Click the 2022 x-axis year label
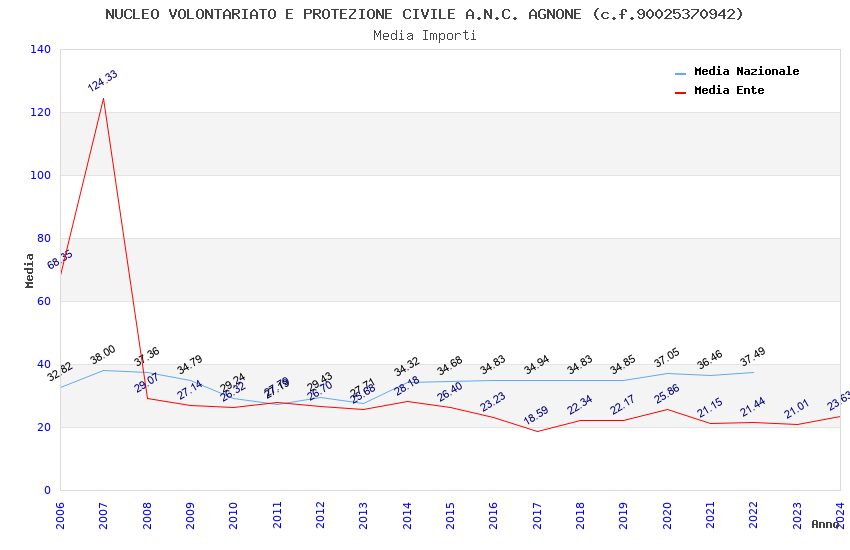This screenshot has height=550, width=850. pos(754,515)
